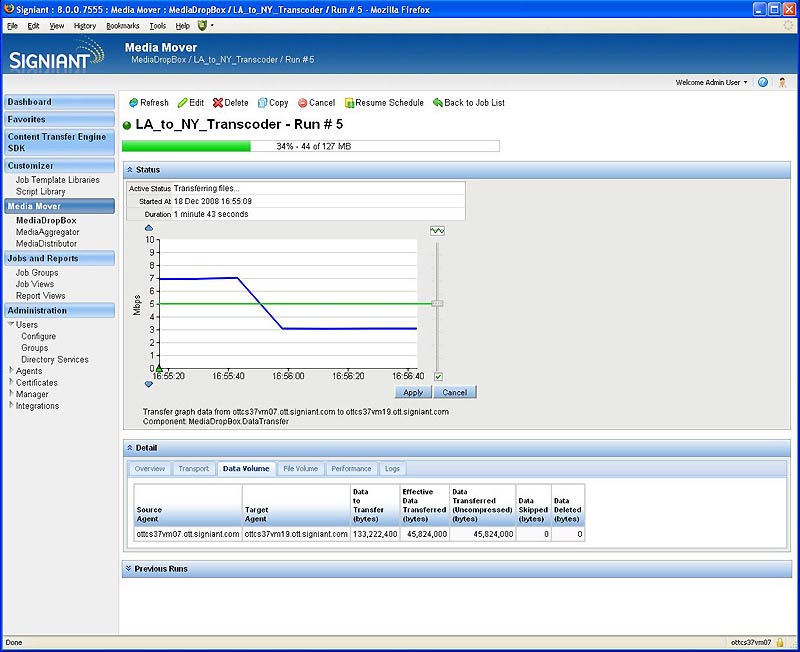Click the padlock icon in the status bar
The image size is (800, 652).
coord(780,642)
